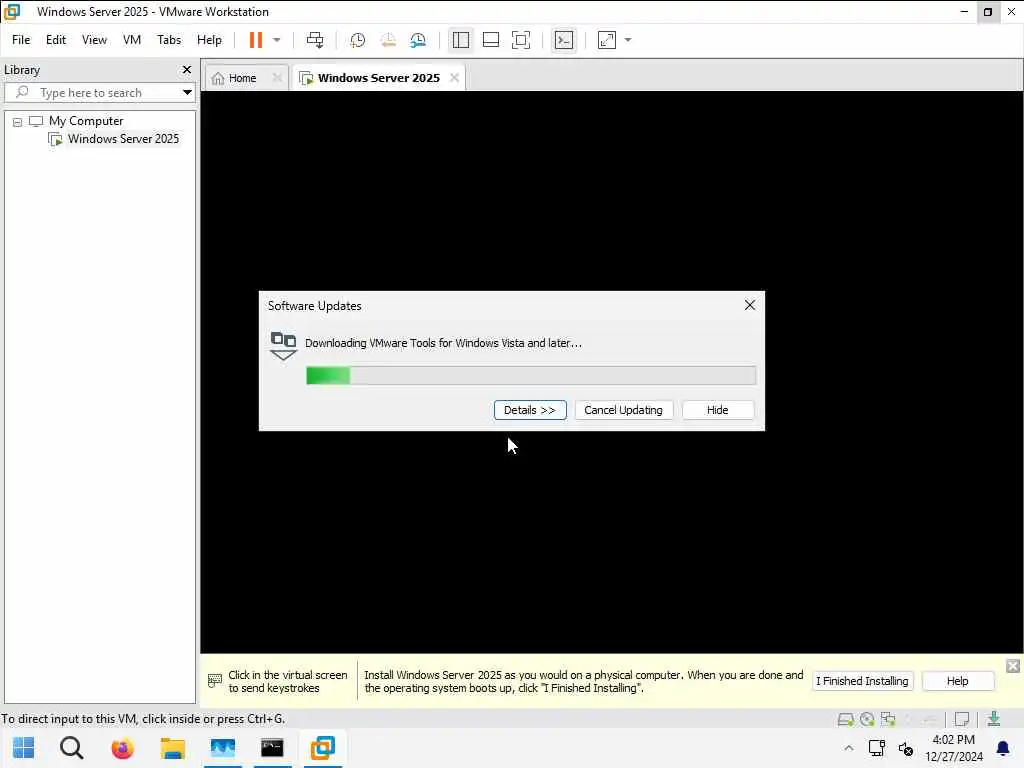
Task: Click the download progress bar
Action: 531,376
